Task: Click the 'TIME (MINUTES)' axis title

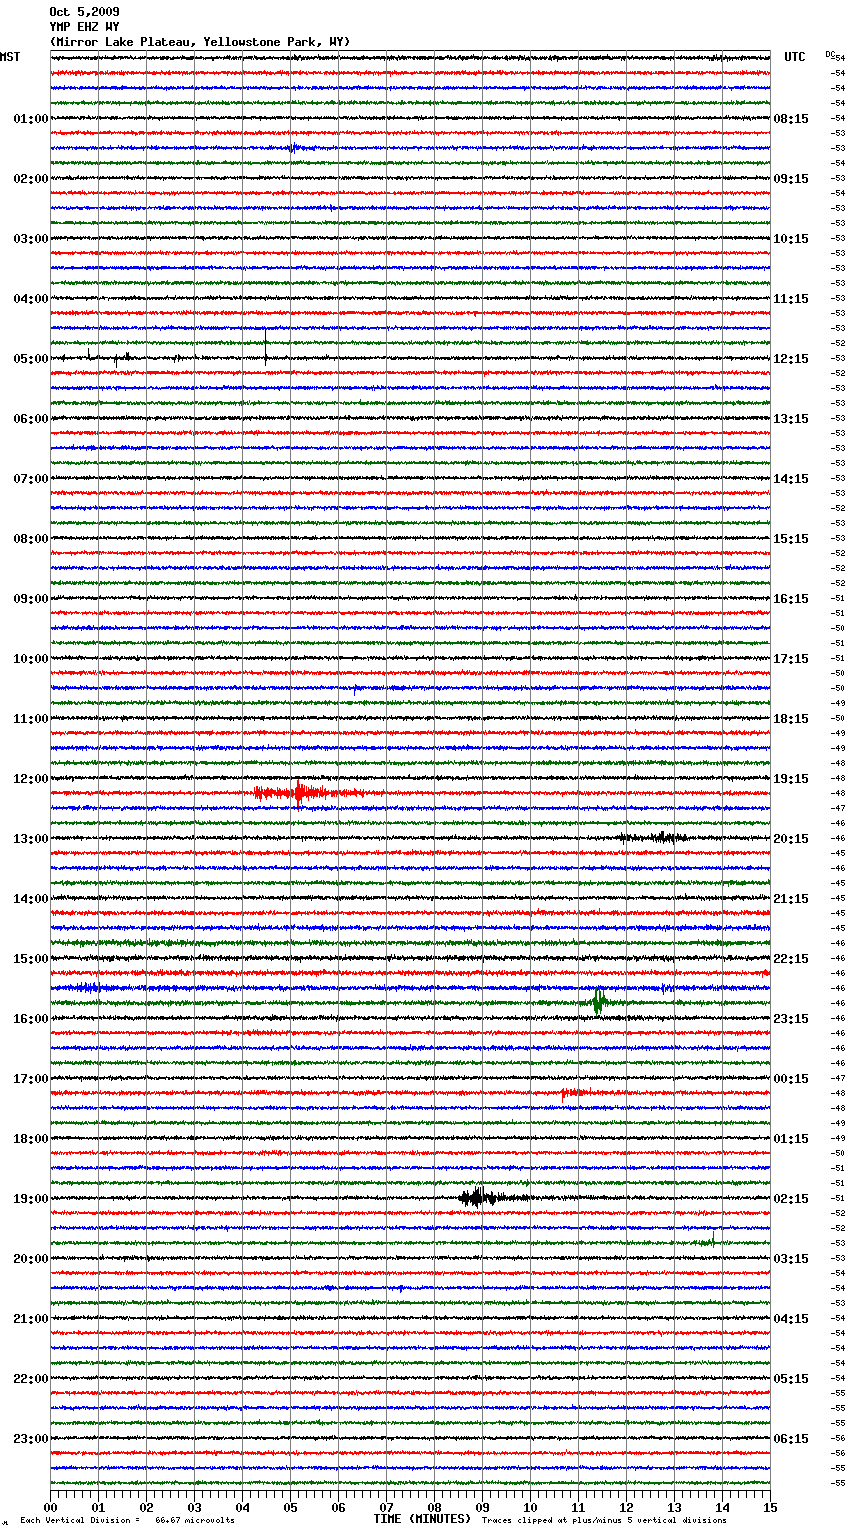Action: point(422,1519)
